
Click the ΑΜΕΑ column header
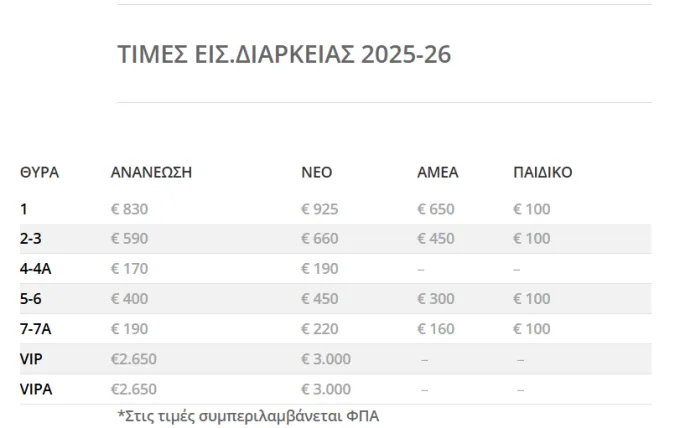pos(438,173)
